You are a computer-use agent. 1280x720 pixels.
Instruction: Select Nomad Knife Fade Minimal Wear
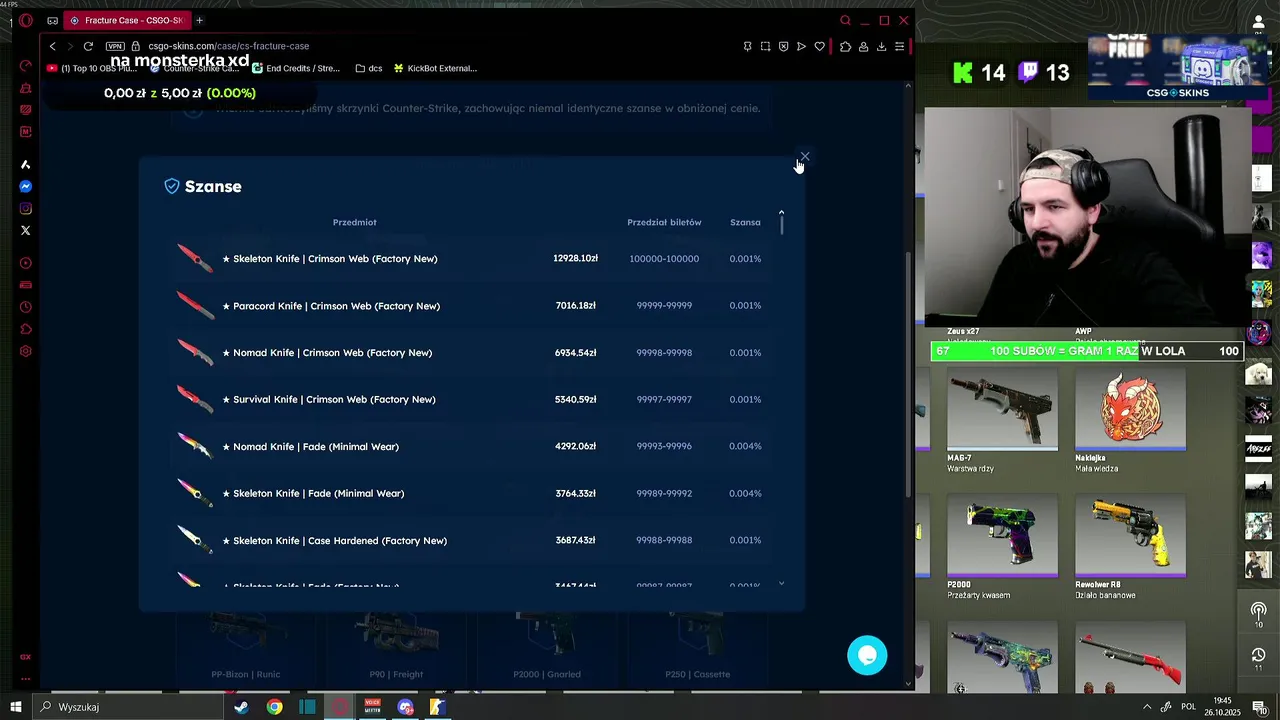tap(471, 447)
